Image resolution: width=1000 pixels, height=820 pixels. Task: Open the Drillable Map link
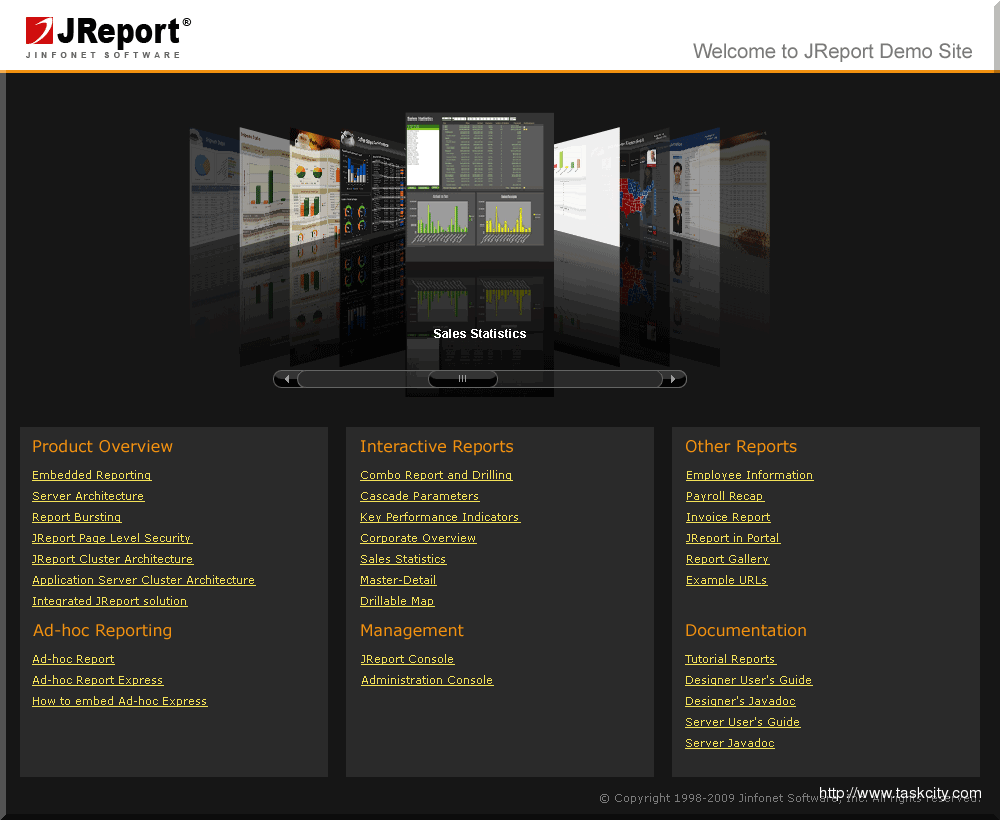397,601
